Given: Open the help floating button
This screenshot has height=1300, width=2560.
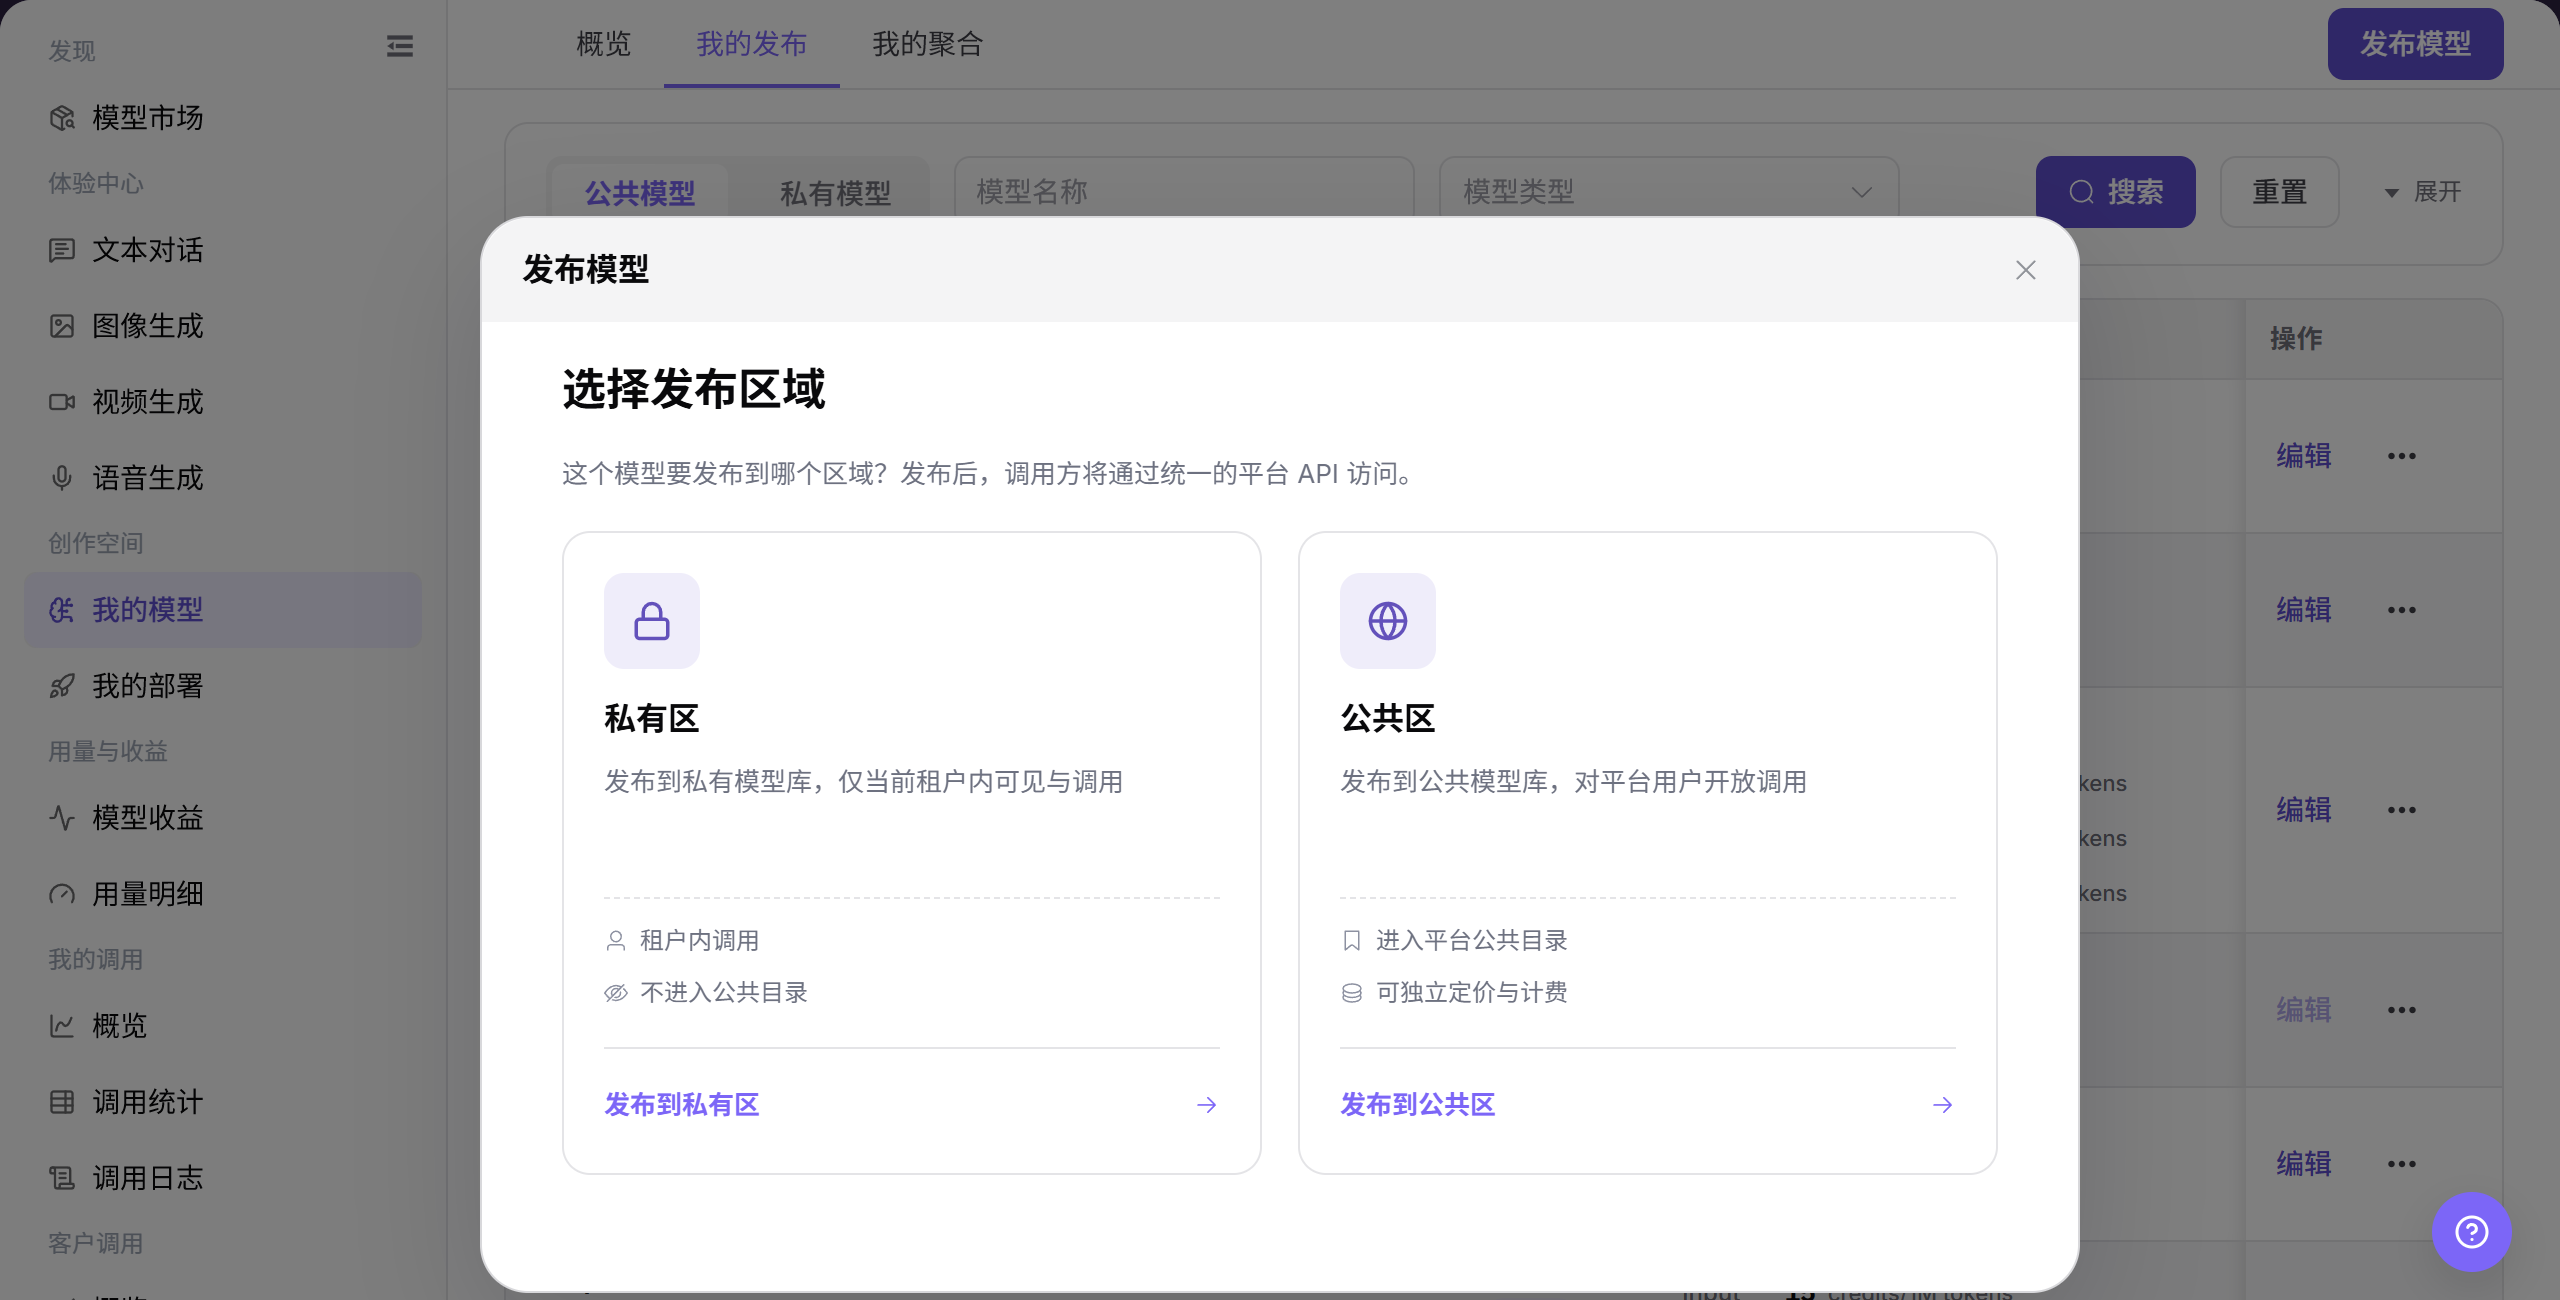Looking at the screenshot, I should coord(2472,1232).
